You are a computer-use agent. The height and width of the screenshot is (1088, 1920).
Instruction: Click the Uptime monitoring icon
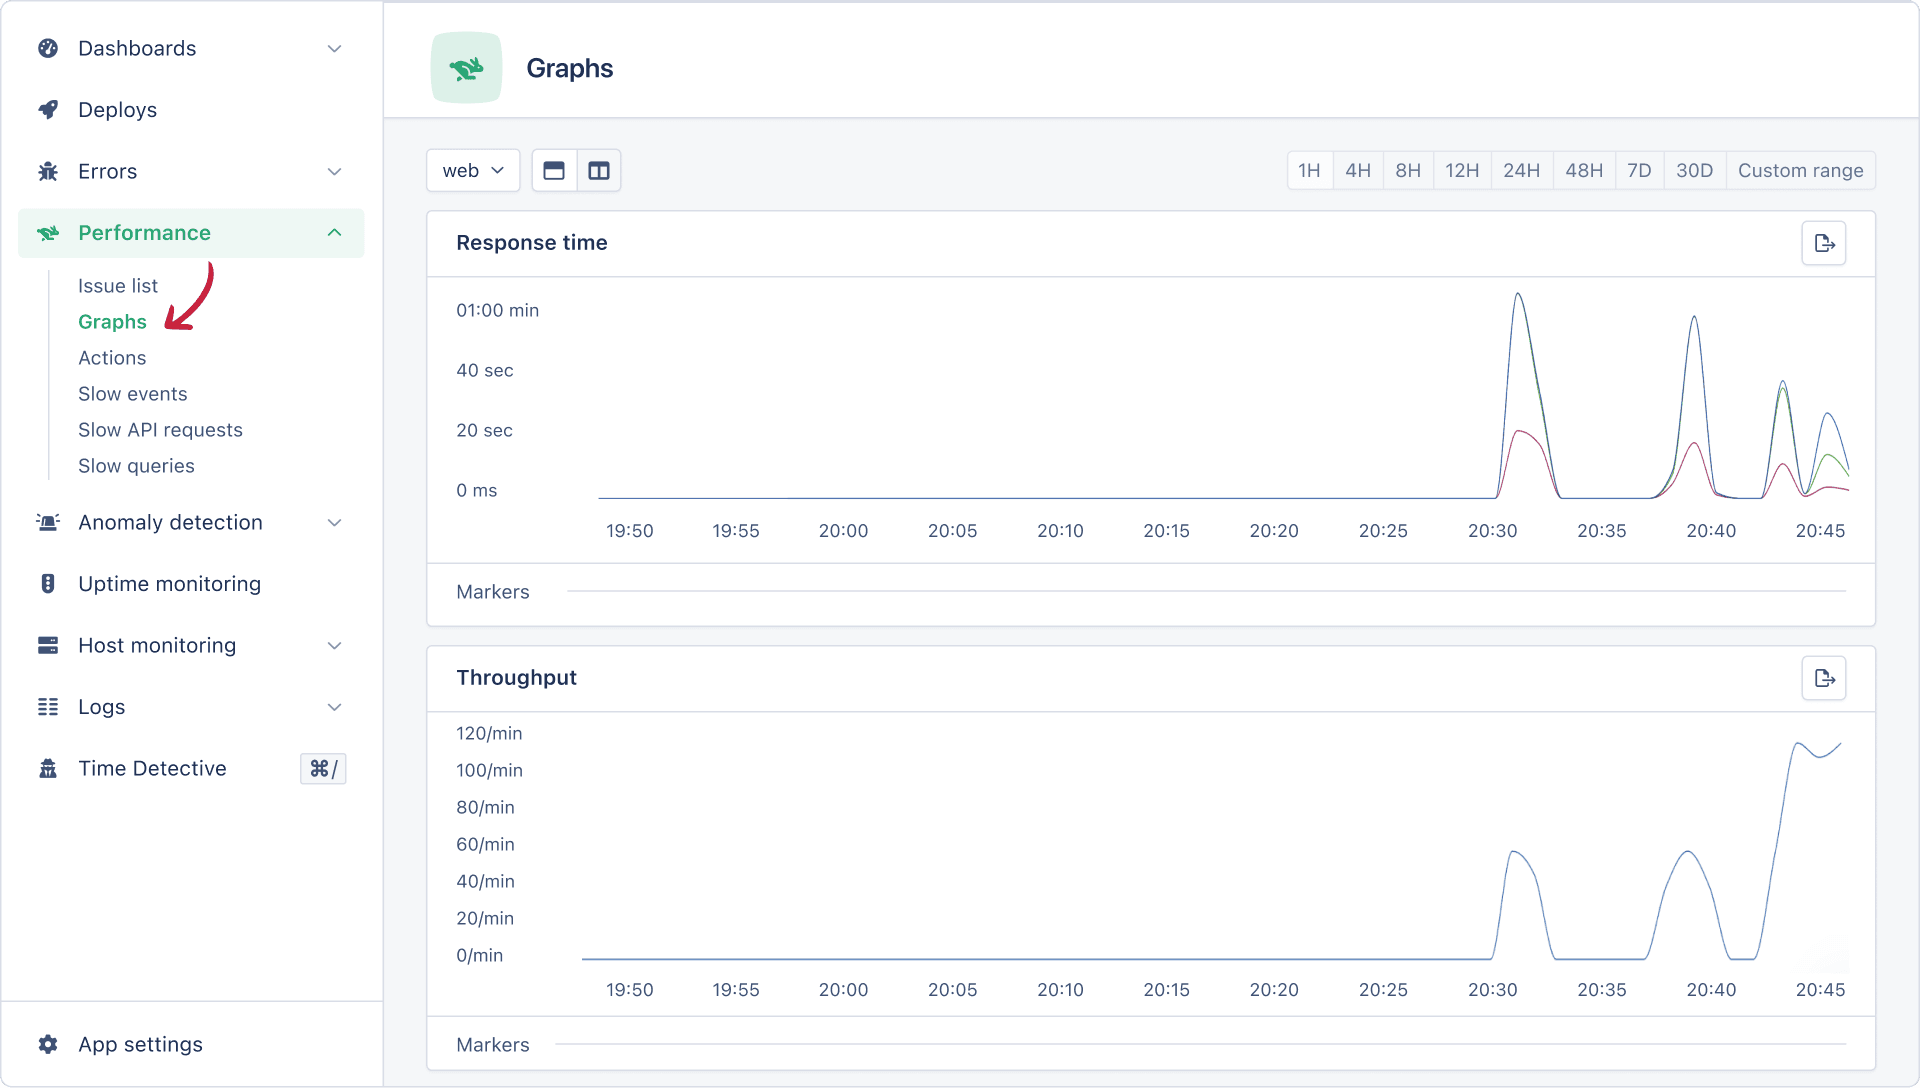[47, 583]
